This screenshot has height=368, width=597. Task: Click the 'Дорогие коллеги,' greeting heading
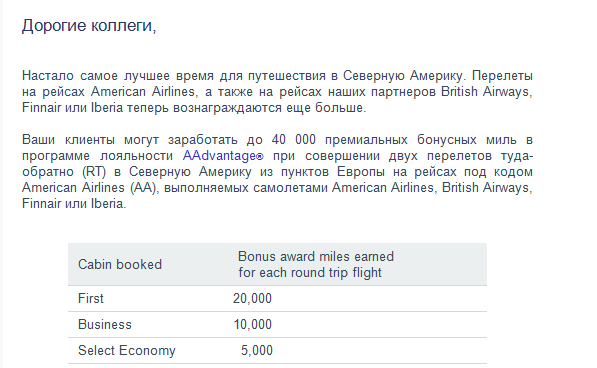tap(89, 26)
